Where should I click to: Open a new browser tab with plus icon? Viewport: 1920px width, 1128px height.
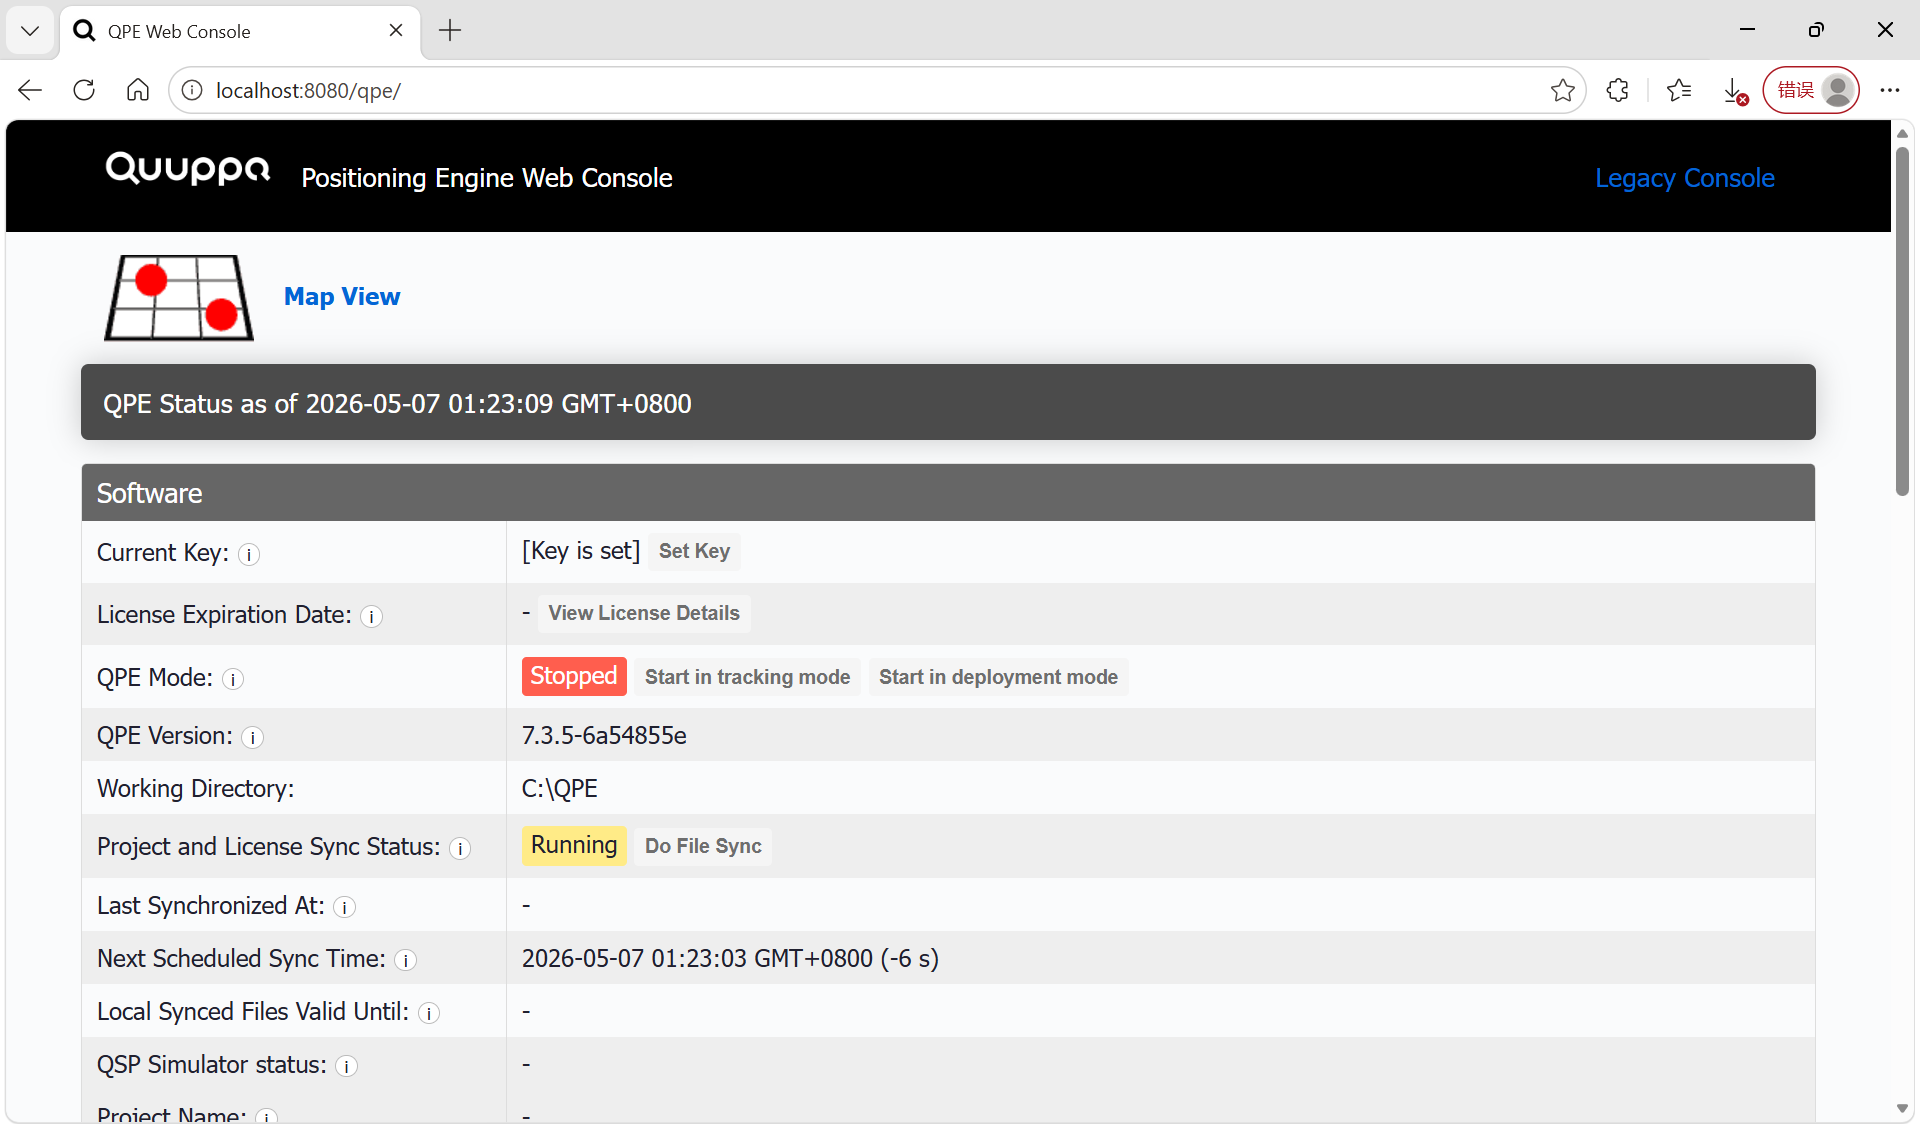450,30
